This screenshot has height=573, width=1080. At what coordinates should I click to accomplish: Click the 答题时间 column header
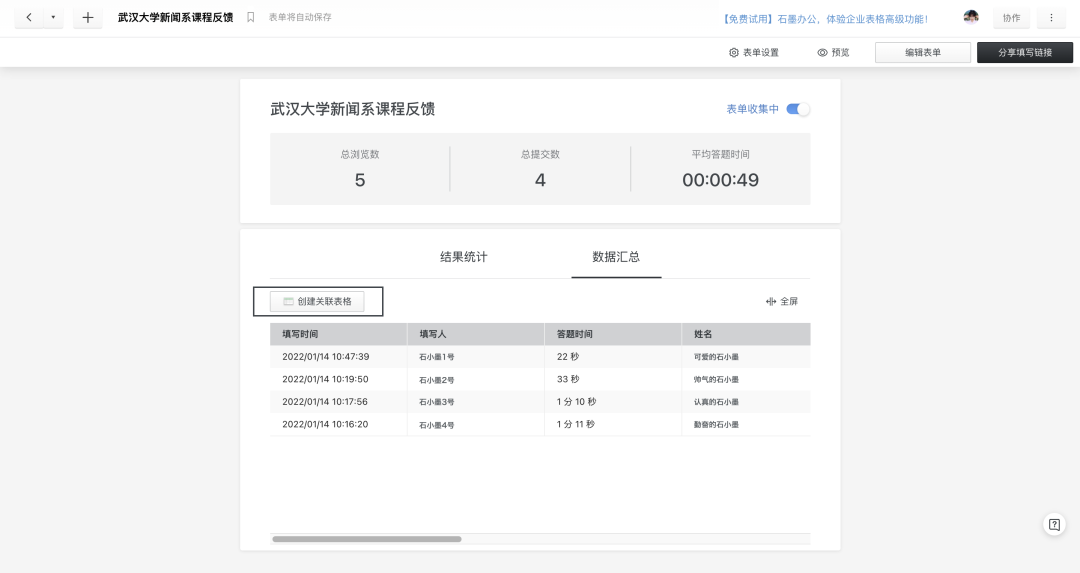point(613,334)
